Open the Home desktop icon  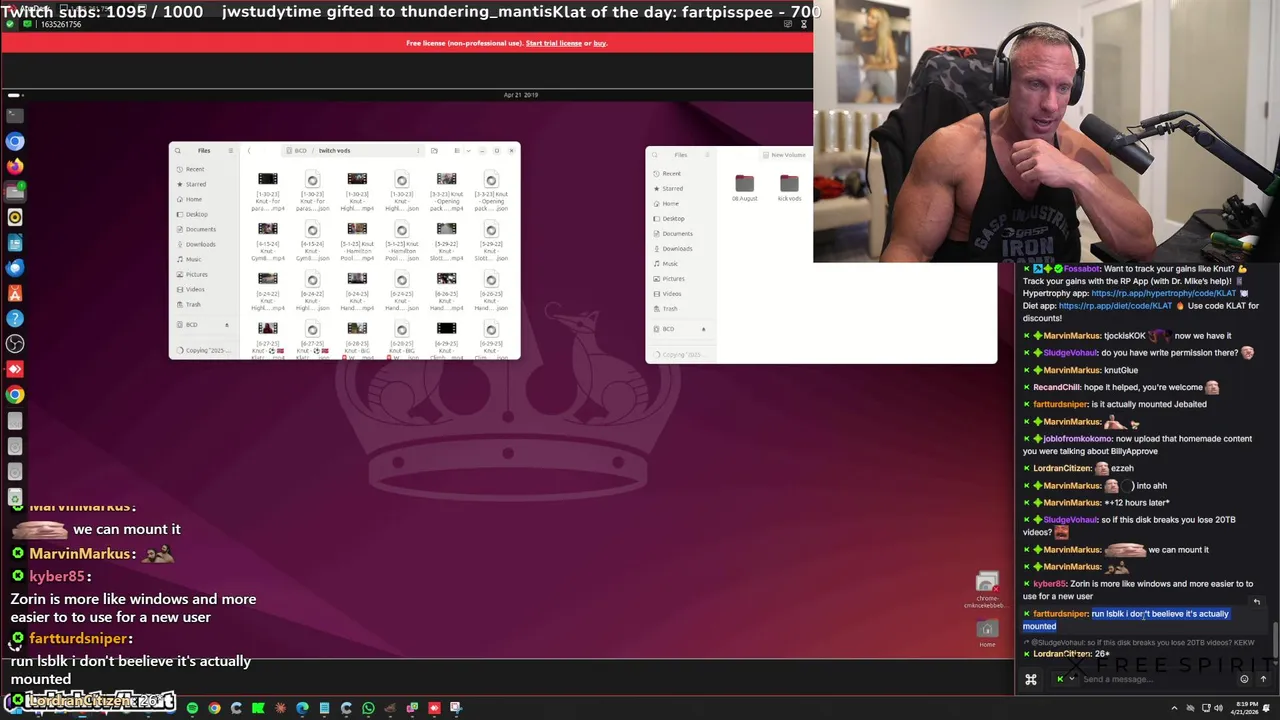click(987, 633)
